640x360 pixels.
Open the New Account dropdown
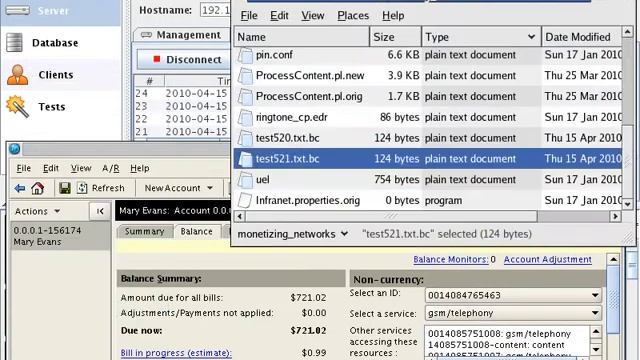tap(179, 188)
